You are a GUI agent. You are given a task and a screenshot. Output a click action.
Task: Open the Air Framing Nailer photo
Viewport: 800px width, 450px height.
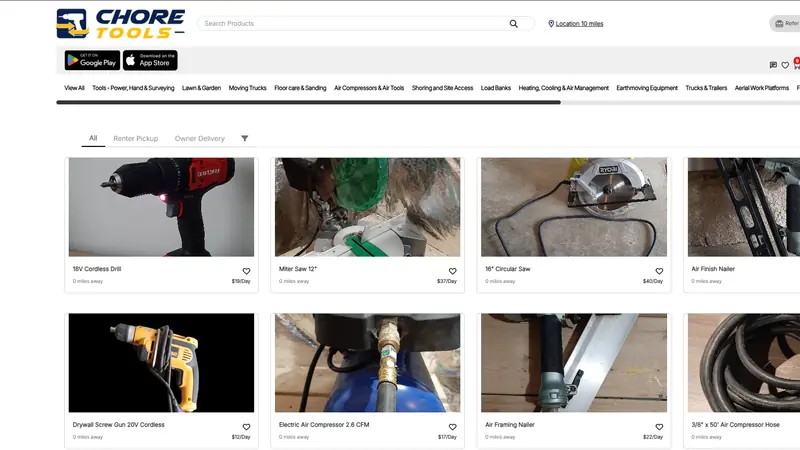574,363
